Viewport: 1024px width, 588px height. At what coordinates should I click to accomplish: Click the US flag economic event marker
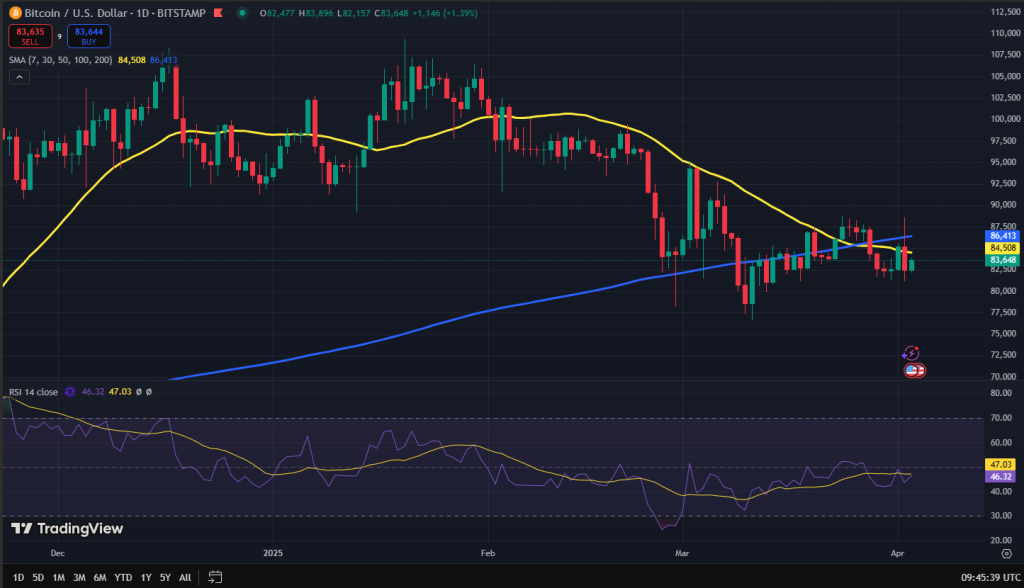pyautogui.click(x=914, y=370)
